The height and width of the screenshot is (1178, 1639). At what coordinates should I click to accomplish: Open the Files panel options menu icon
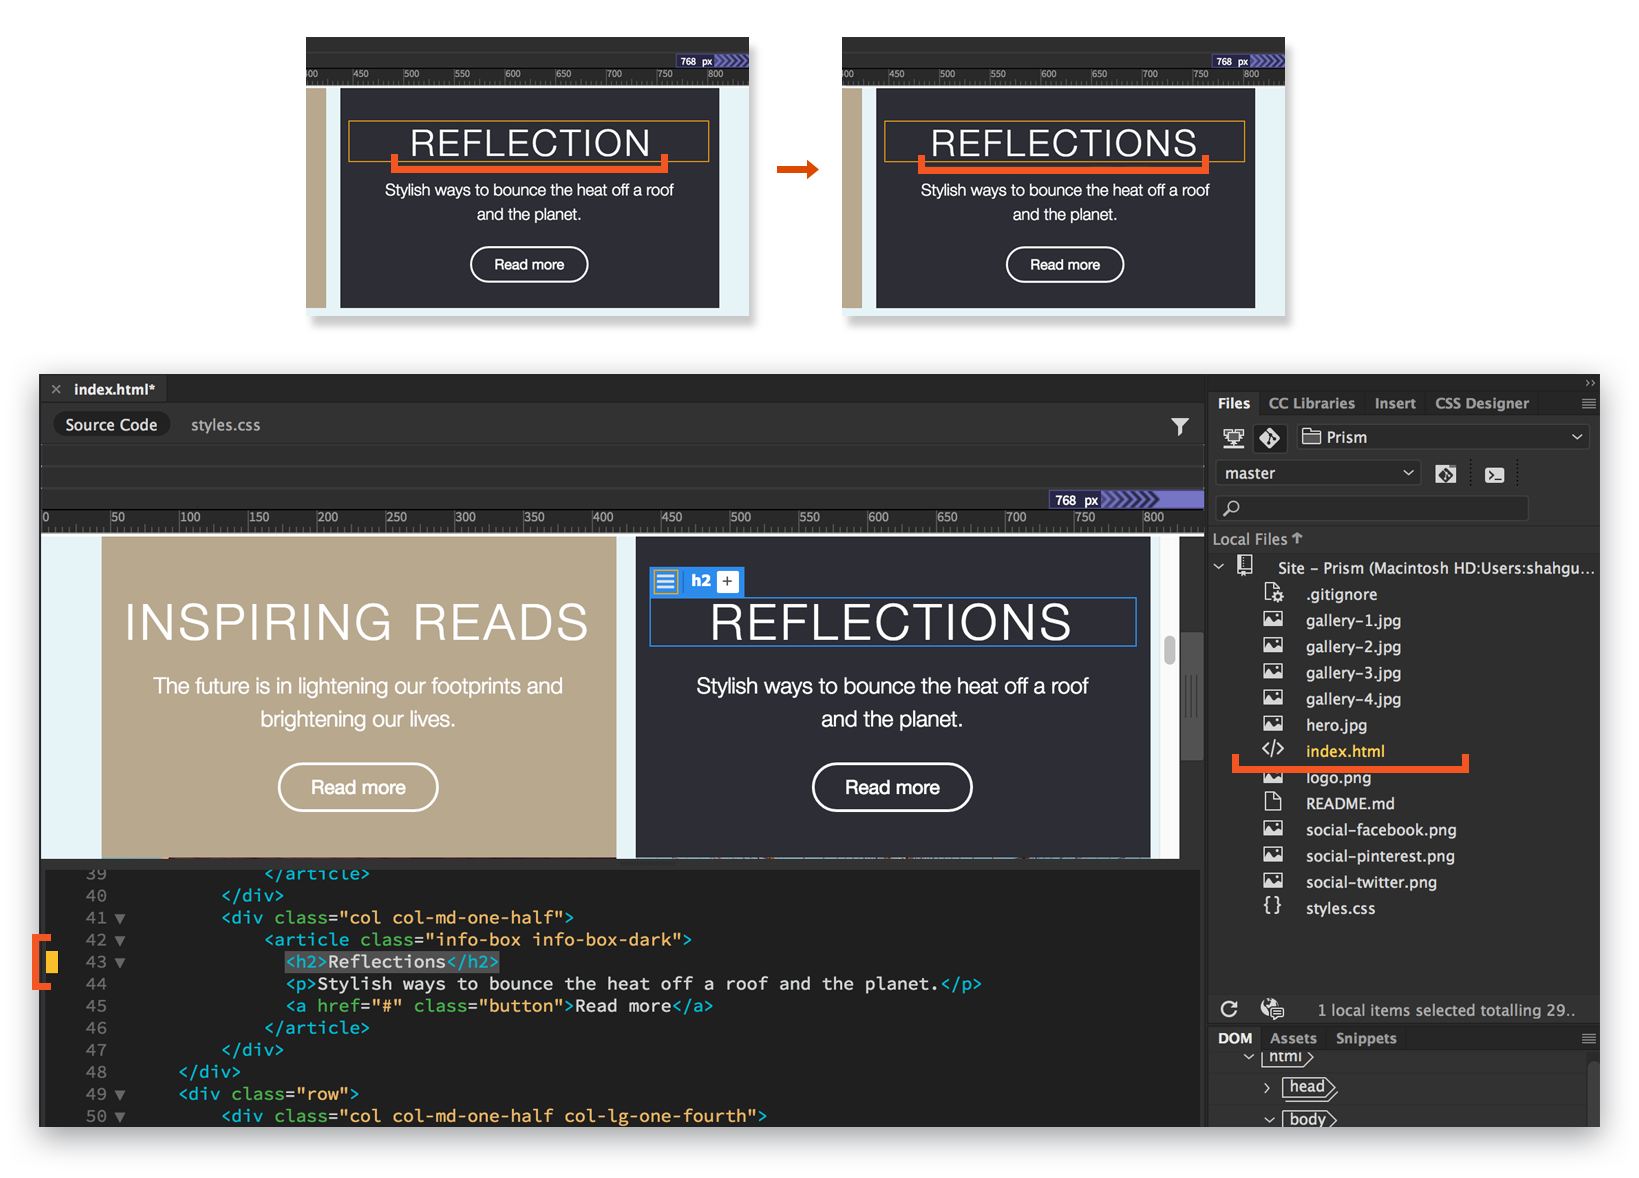click(x=1588, y=403)
